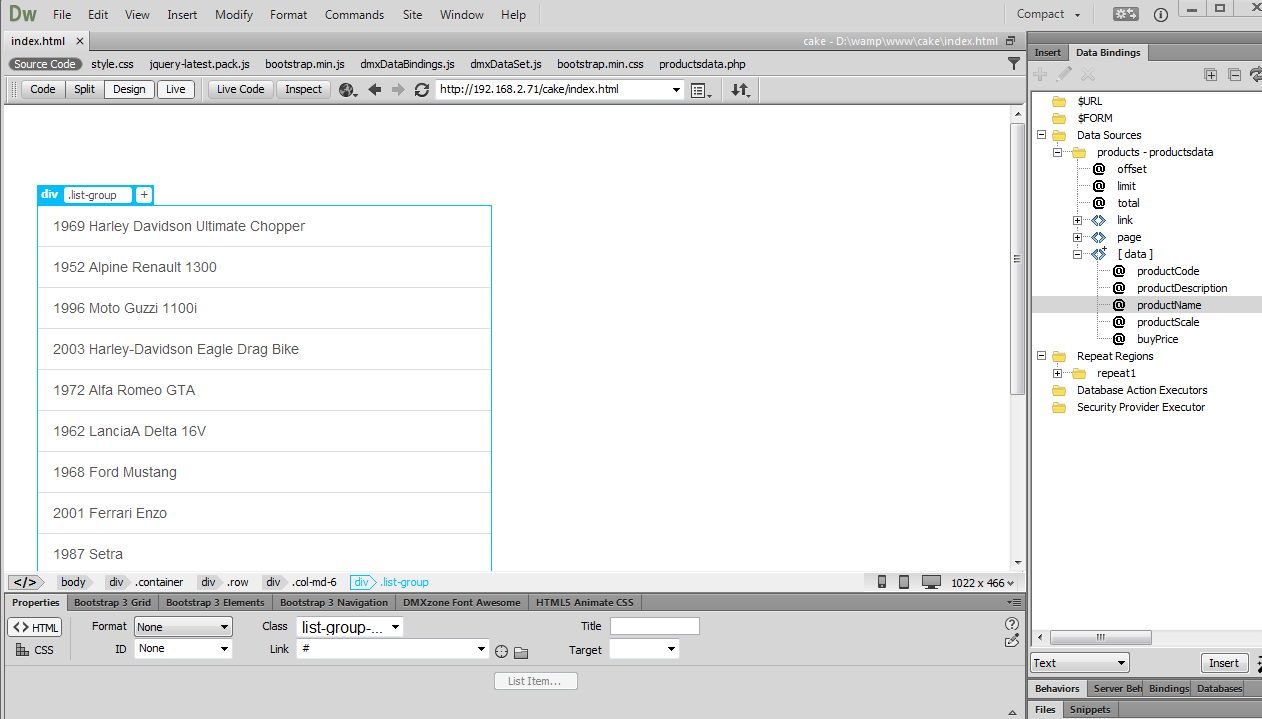The image size is (1262, 719).
Task: Select the Design view button
Action: coord(129,89)
